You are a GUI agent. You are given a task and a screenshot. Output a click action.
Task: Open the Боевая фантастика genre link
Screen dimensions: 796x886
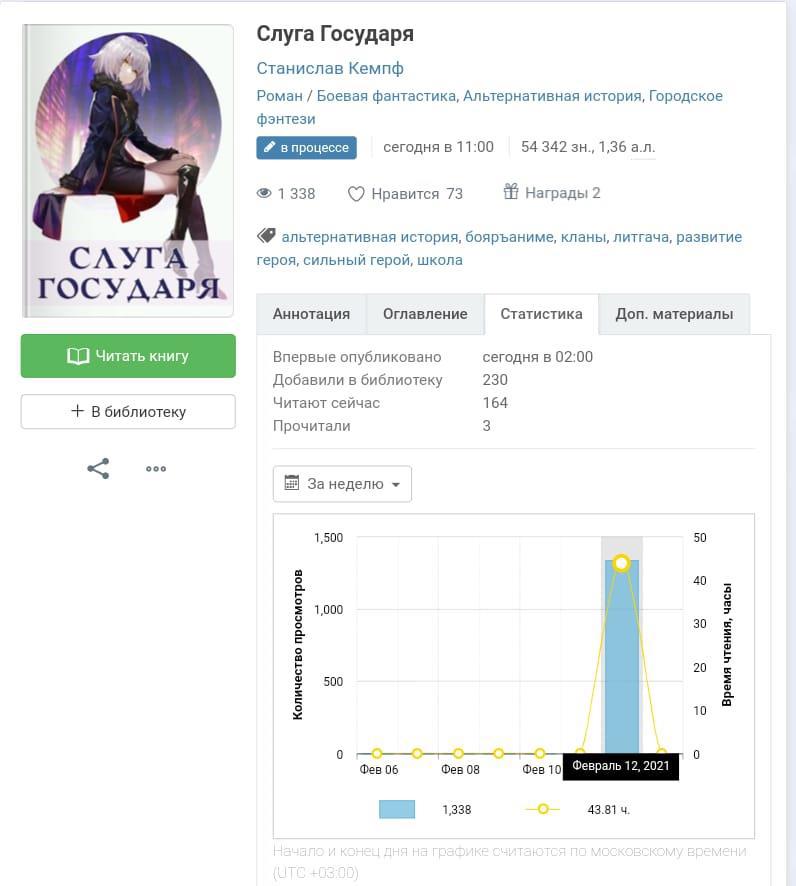(387, 96)
